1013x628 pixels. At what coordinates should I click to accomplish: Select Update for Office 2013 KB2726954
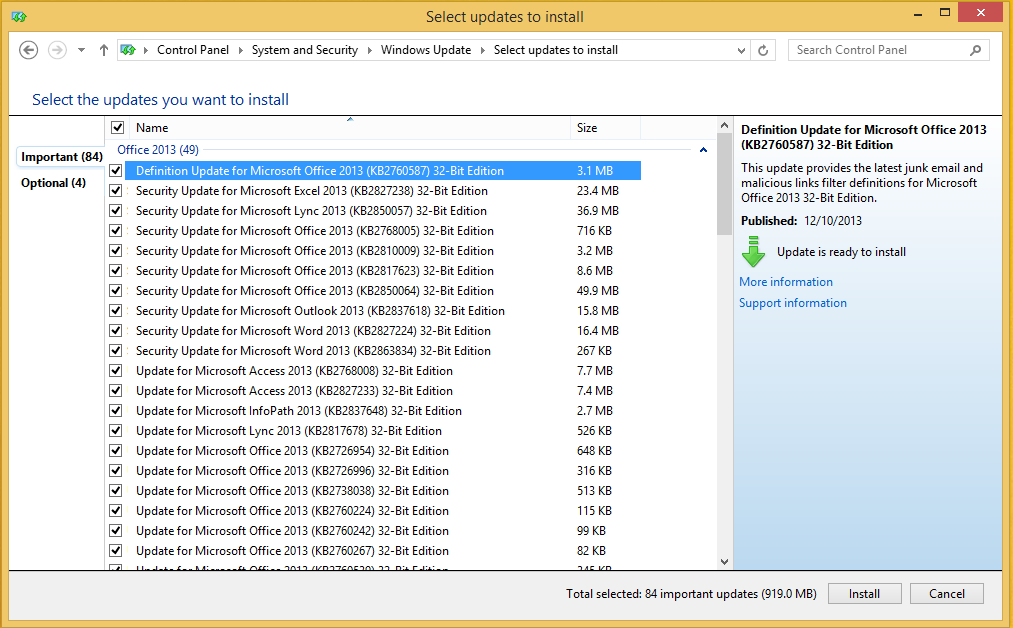(x=292, y=451)
